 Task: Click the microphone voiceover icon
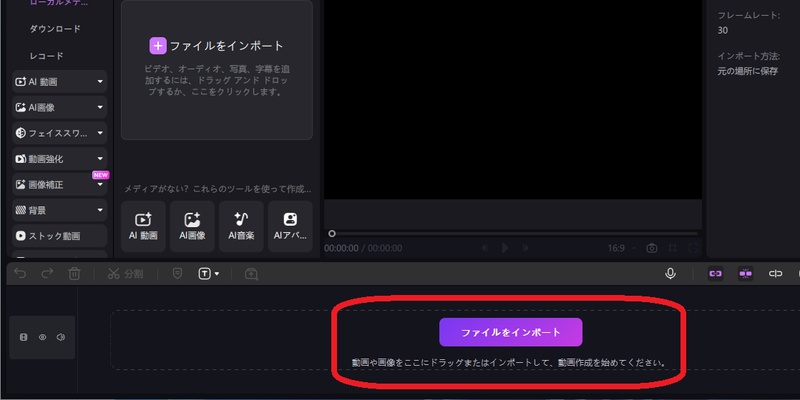click(x=670, y=274)
